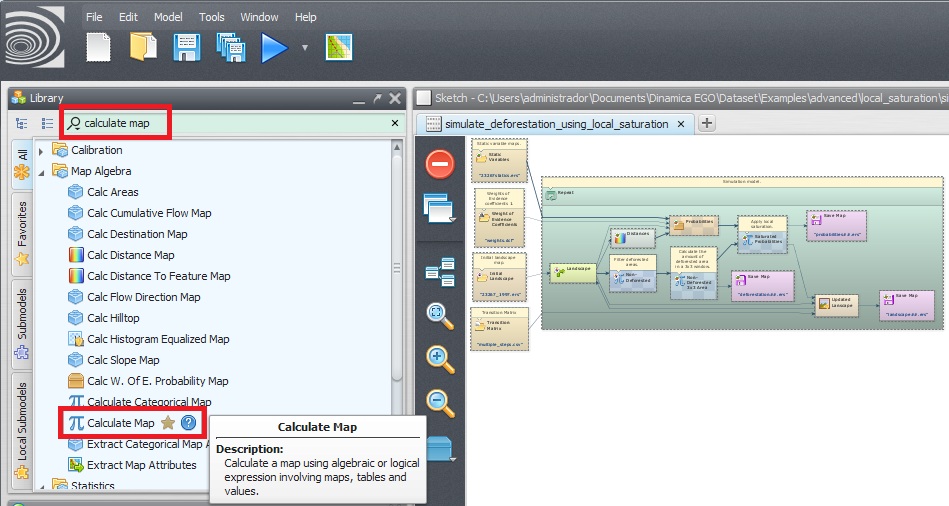Viewport: 949px width, 506px height.
Task: Create a new model with the blank page icon
Action: point(99,47)
